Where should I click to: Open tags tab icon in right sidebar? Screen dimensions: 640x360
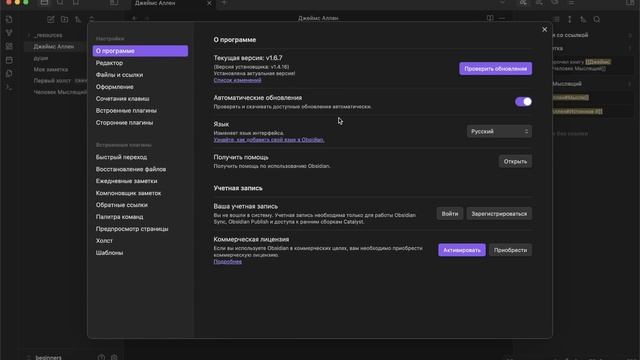click(555, 3)
